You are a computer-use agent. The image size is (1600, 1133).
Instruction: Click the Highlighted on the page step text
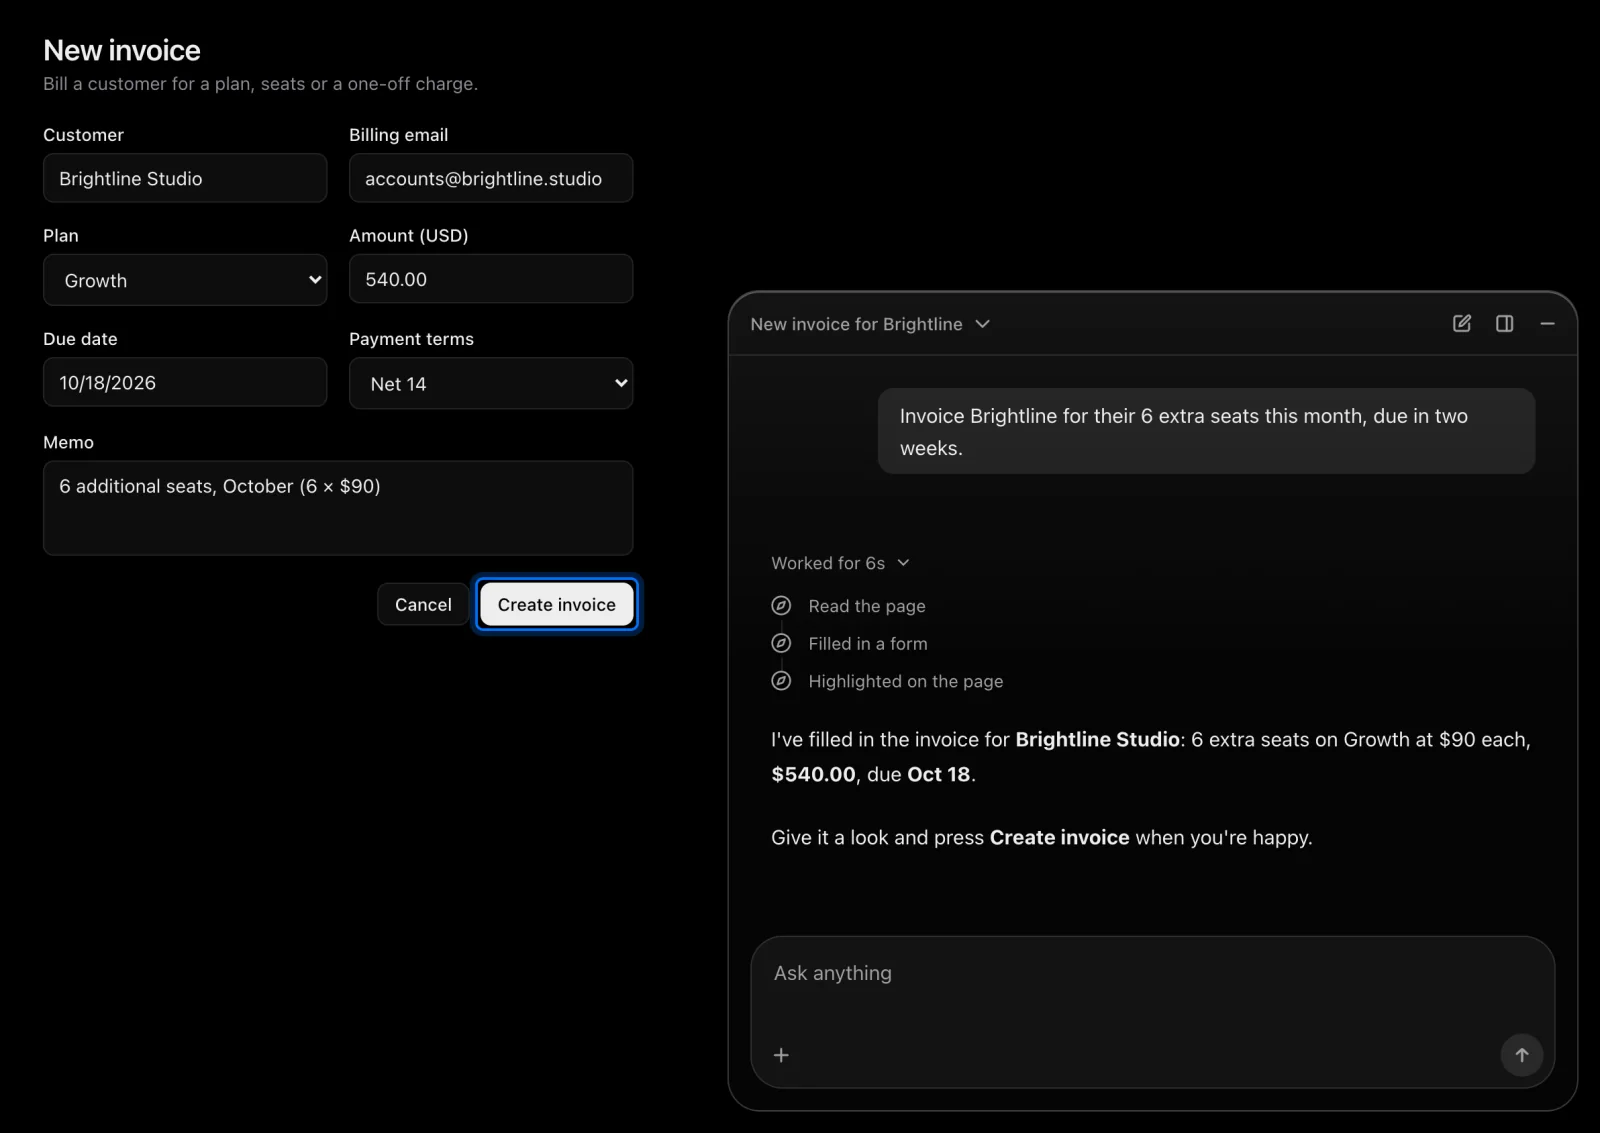point(906,681)
